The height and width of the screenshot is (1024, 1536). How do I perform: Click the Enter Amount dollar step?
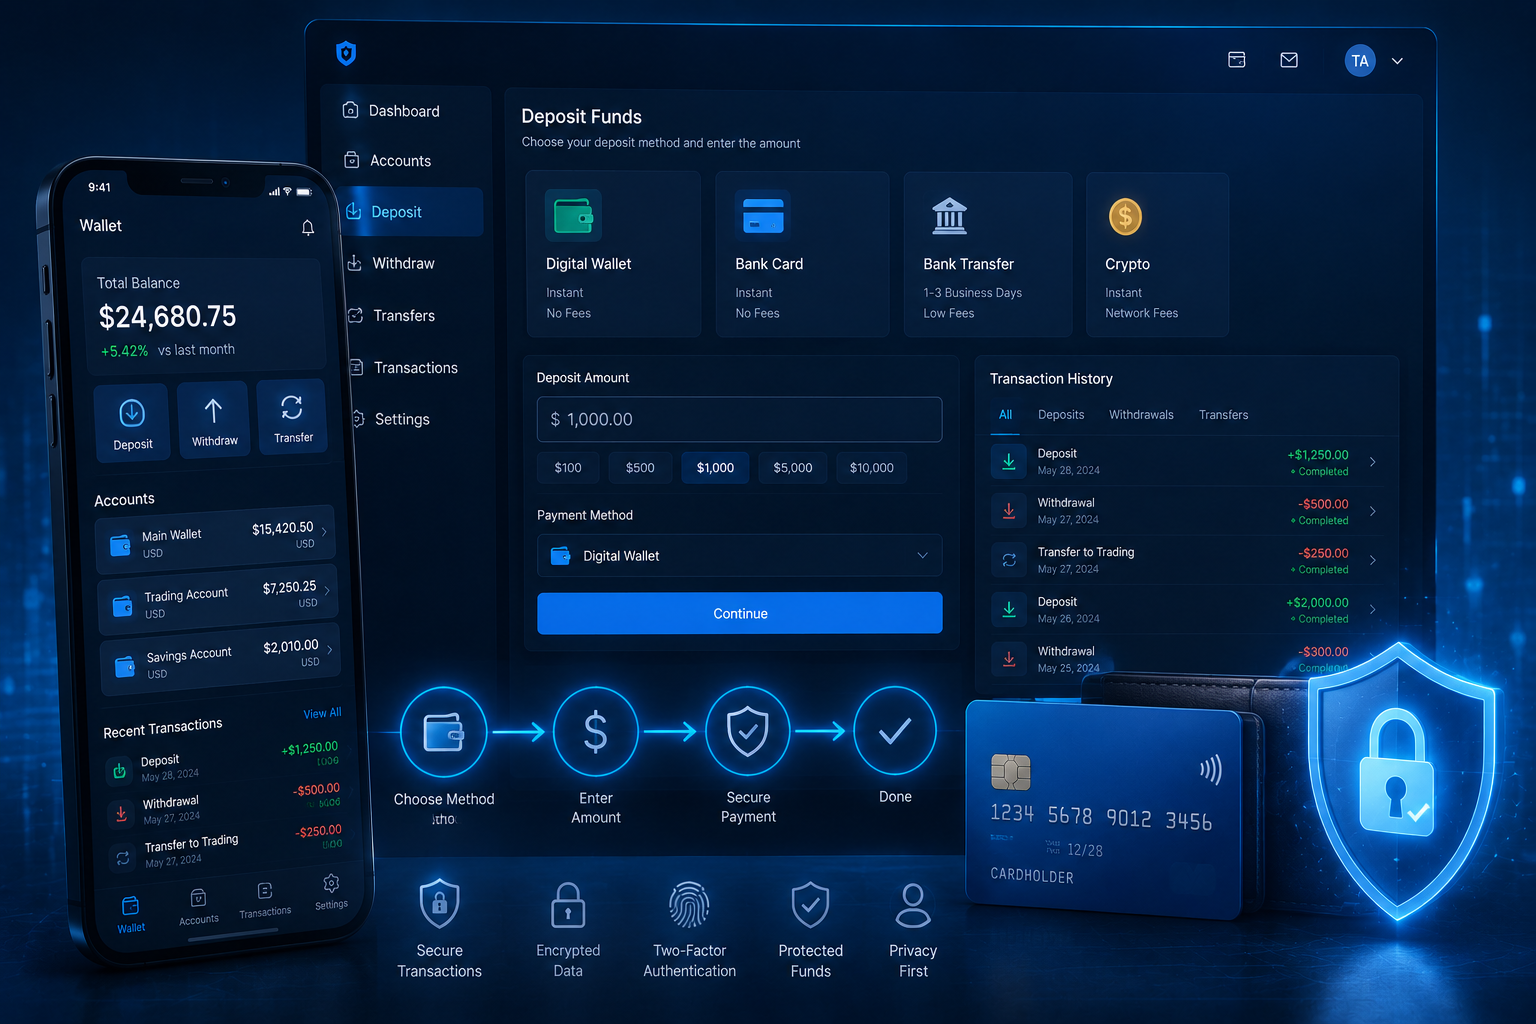[x=595, y=731]
